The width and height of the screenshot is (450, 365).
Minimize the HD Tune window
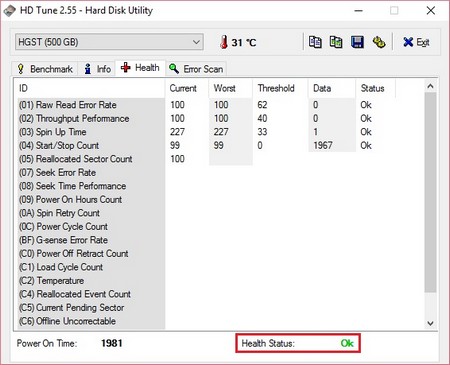pos(359,11)
